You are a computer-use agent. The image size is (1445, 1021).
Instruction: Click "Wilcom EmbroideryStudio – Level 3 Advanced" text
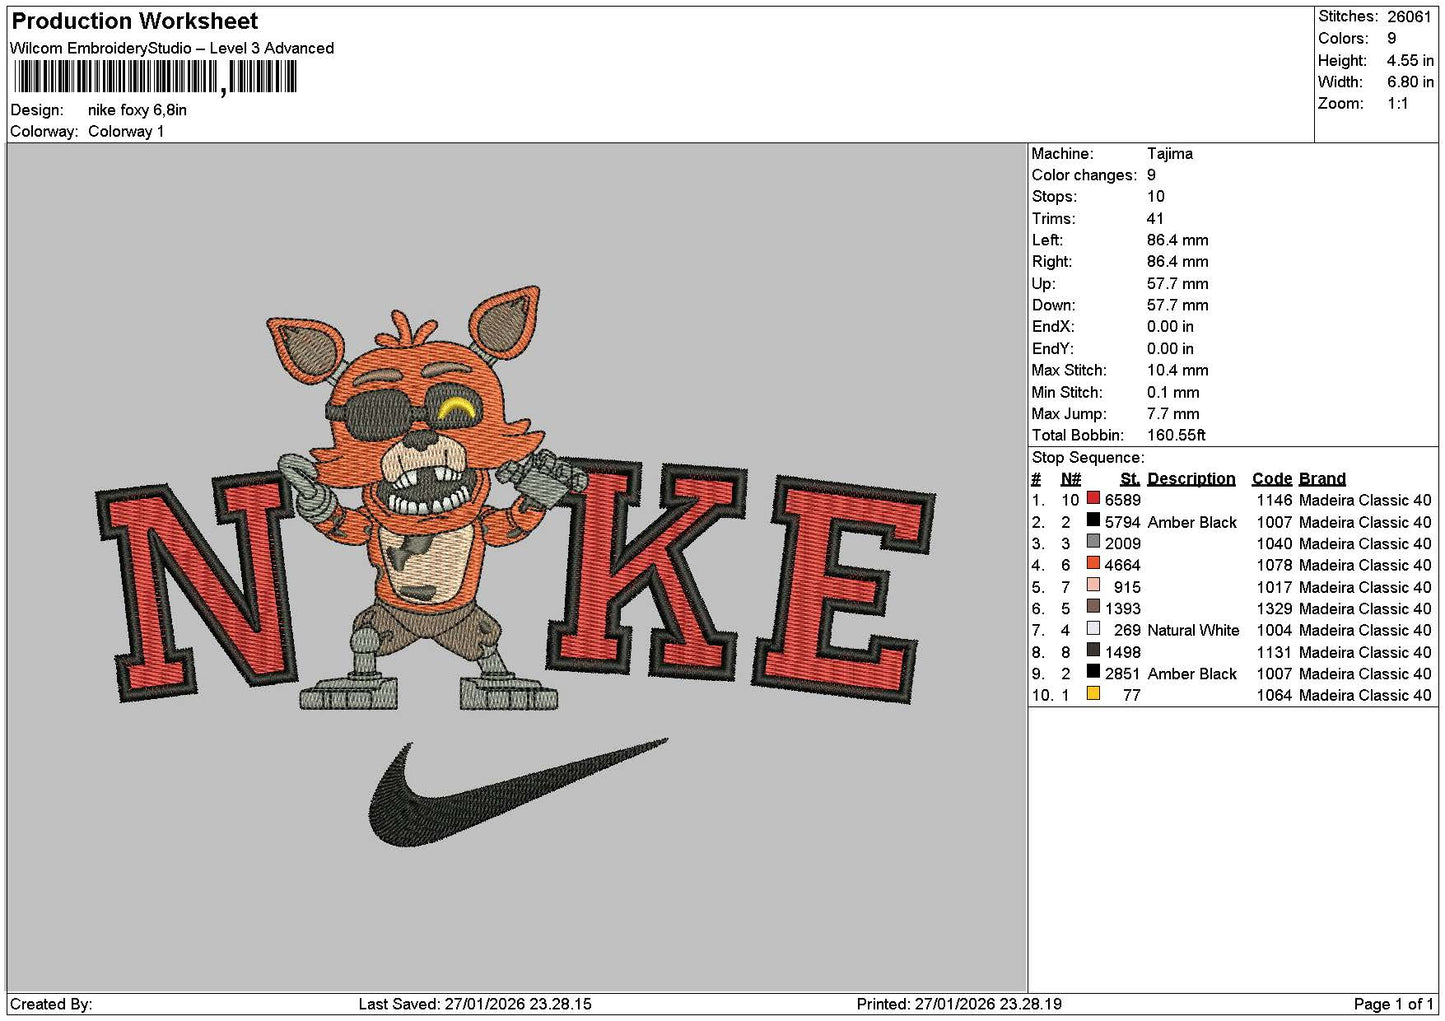tap(172, 48)
